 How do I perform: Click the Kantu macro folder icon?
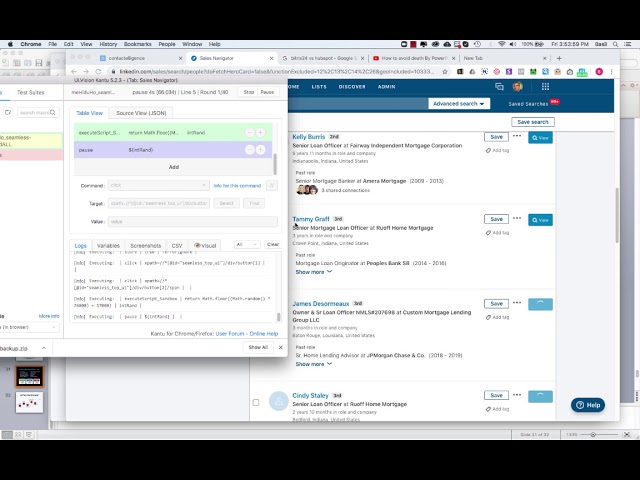tap(8, 112)
